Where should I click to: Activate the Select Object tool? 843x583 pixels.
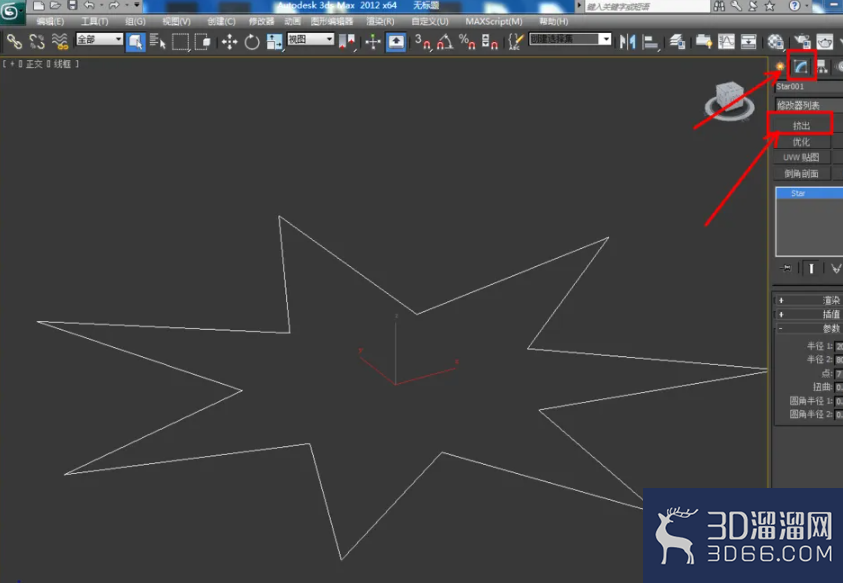pos(135,41)
